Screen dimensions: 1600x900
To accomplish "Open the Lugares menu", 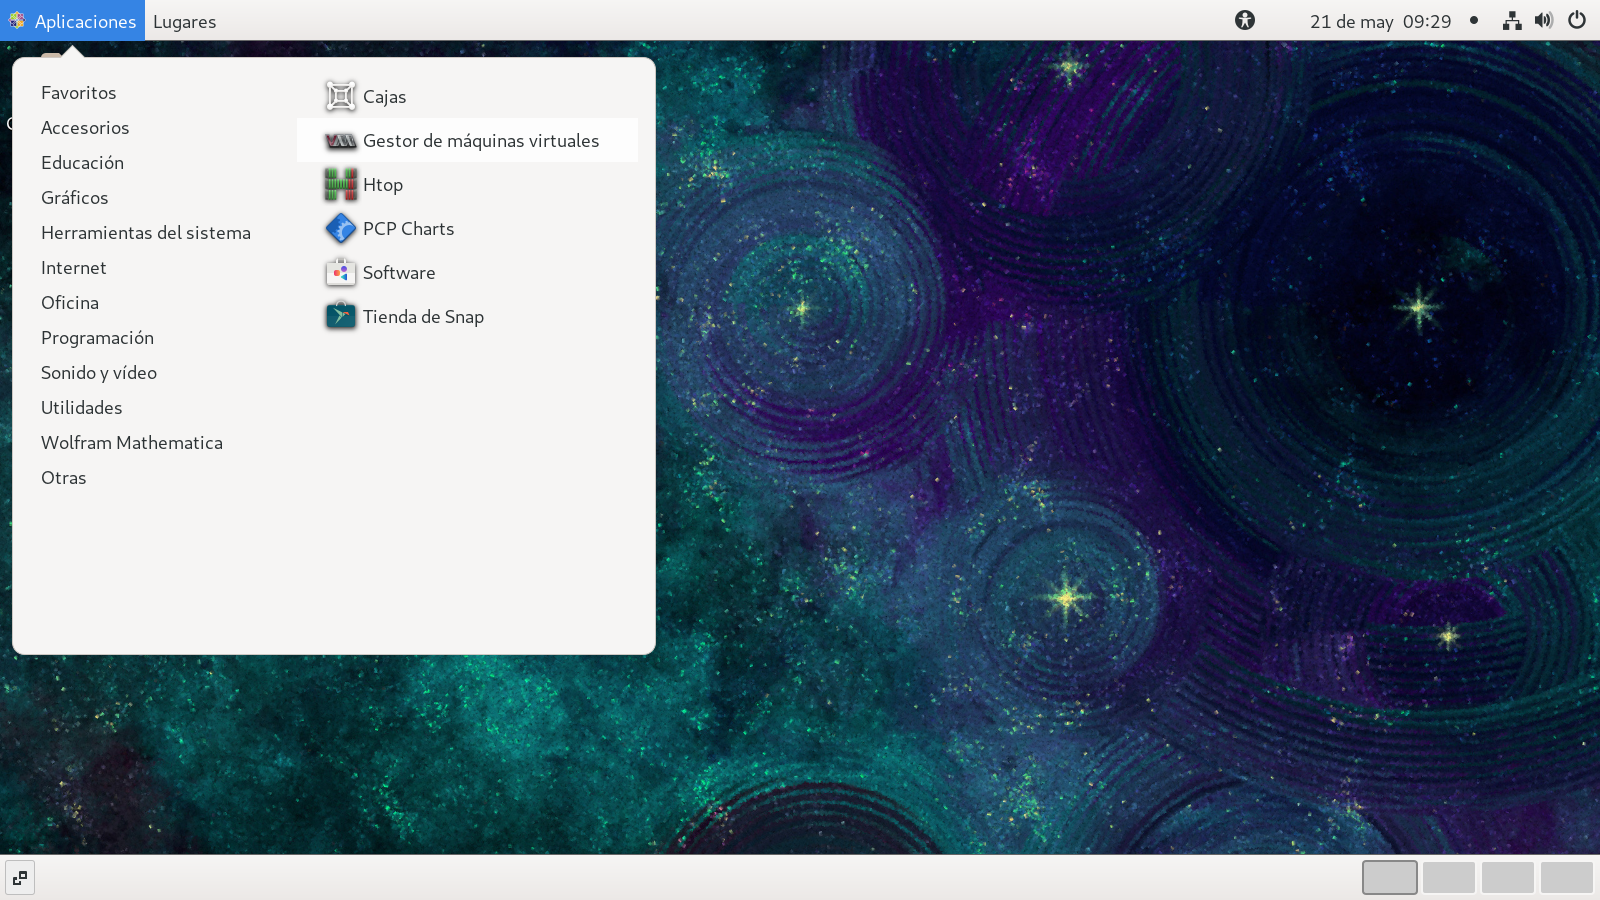I will 184,21.
